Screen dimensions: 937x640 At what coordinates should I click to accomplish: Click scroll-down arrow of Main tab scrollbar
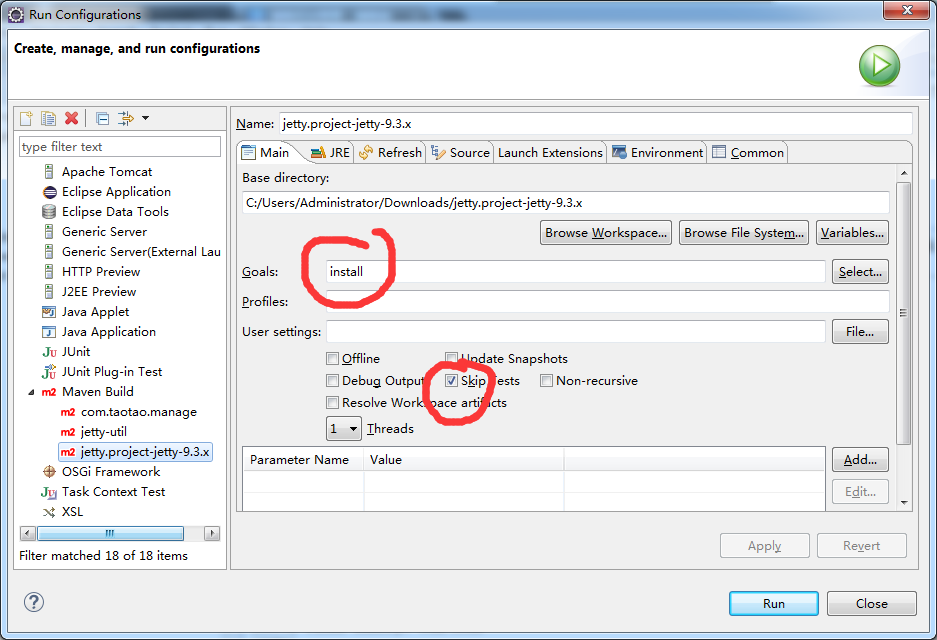point(904,503)
